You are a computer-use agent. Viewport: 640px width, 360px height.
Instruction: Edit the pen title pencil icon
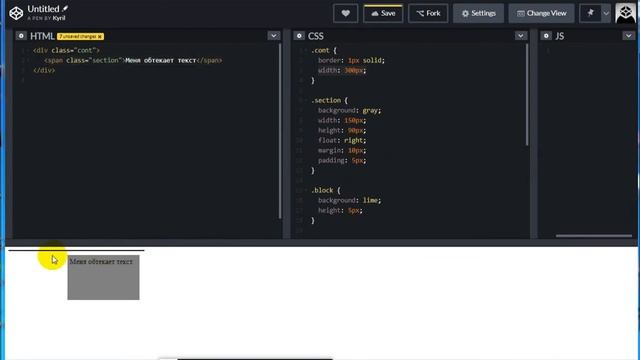[x=65, y=8]
